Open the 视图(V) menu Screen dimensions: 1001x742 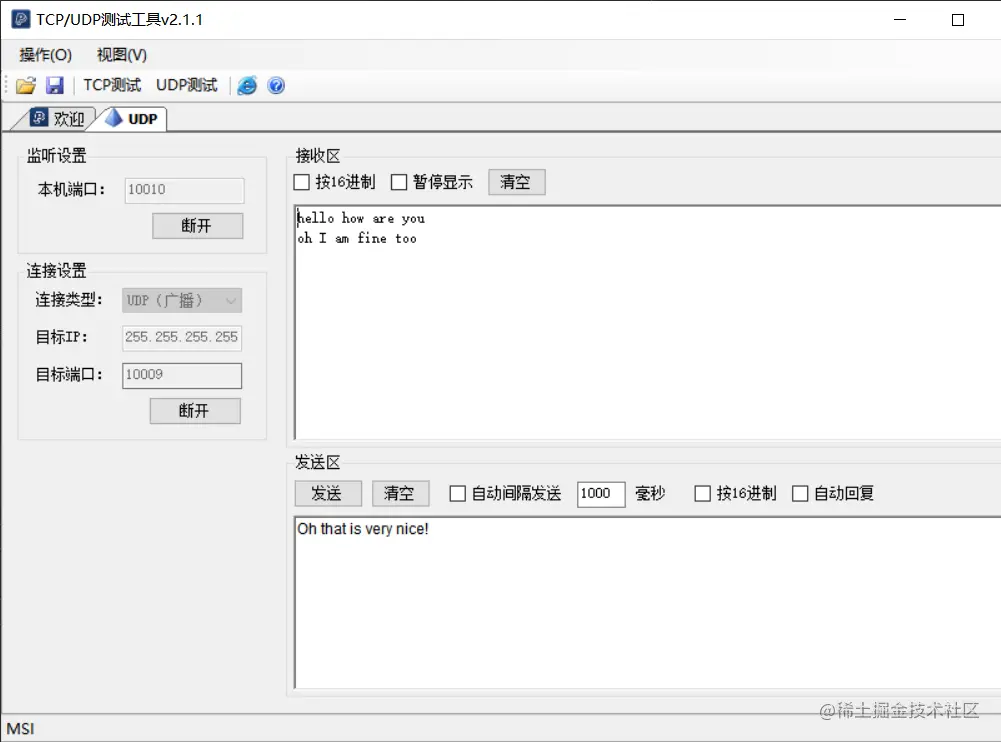click(121, 55)
